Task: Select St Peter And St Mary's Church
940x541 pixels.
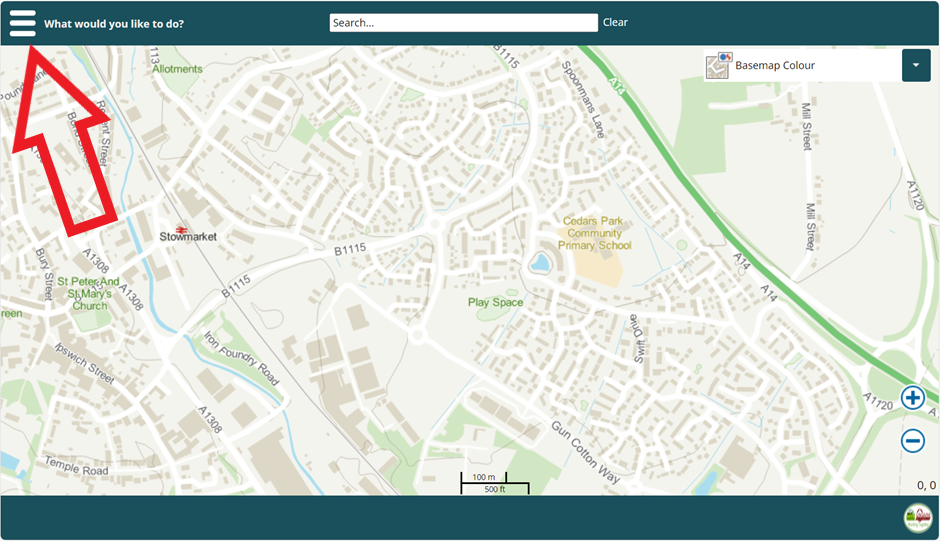Action: (x=88, y=294)
